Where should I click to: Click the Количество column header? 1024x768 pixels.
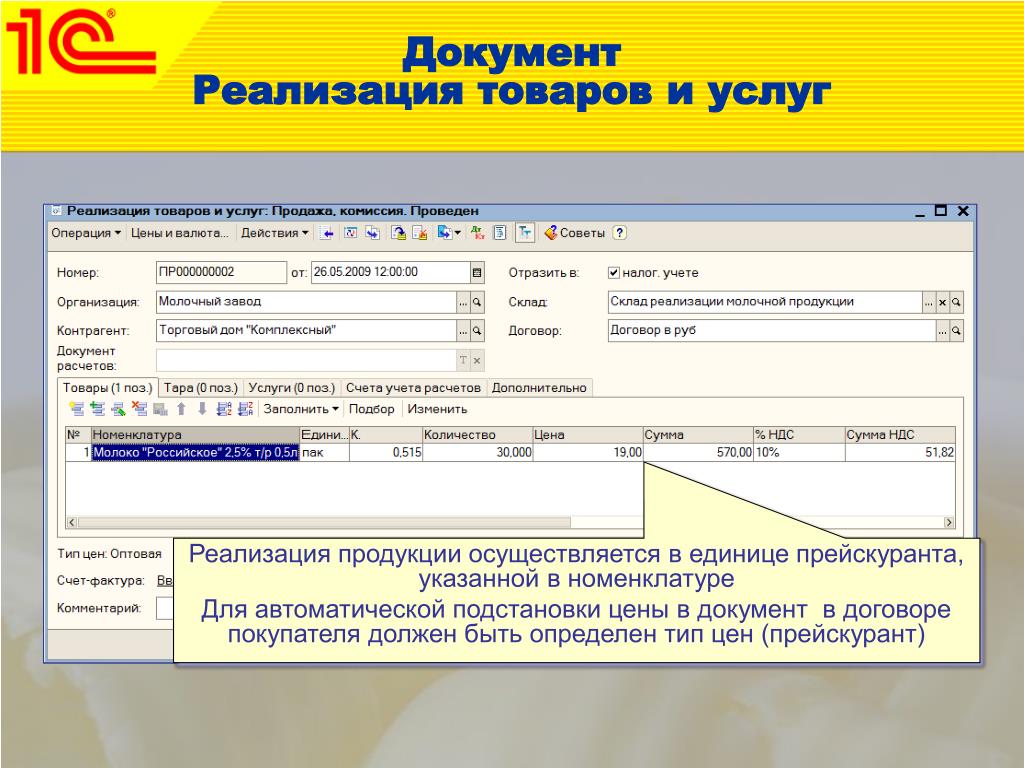tap(477, 435)
